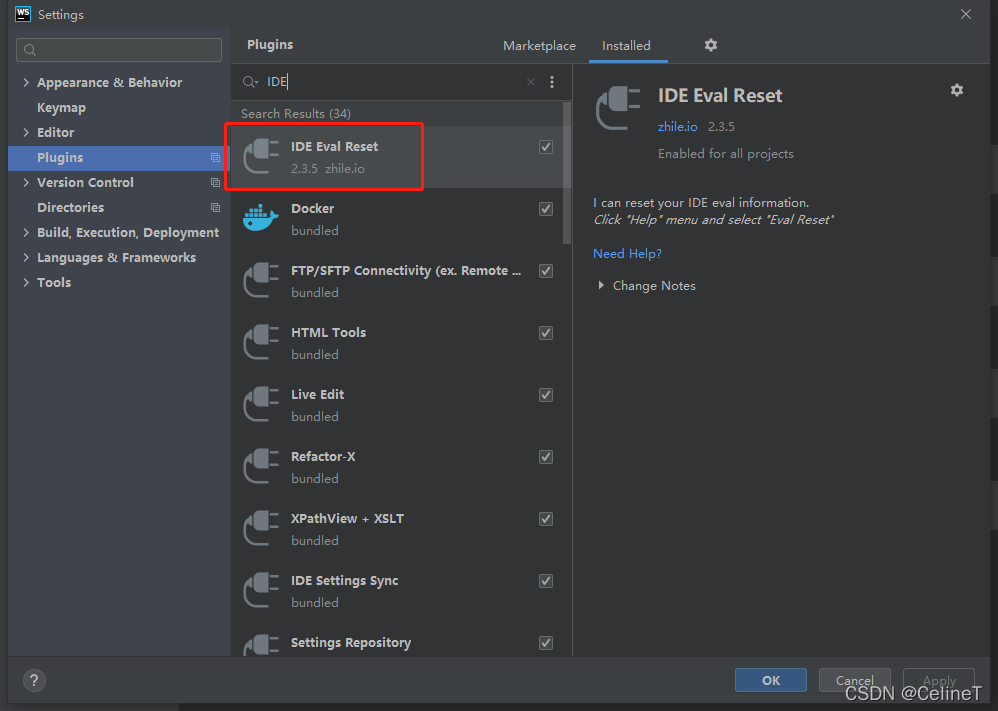Clear the plugin search text with X icon
The width and height of the screenshot is (998, 711).
coord(531,82)
